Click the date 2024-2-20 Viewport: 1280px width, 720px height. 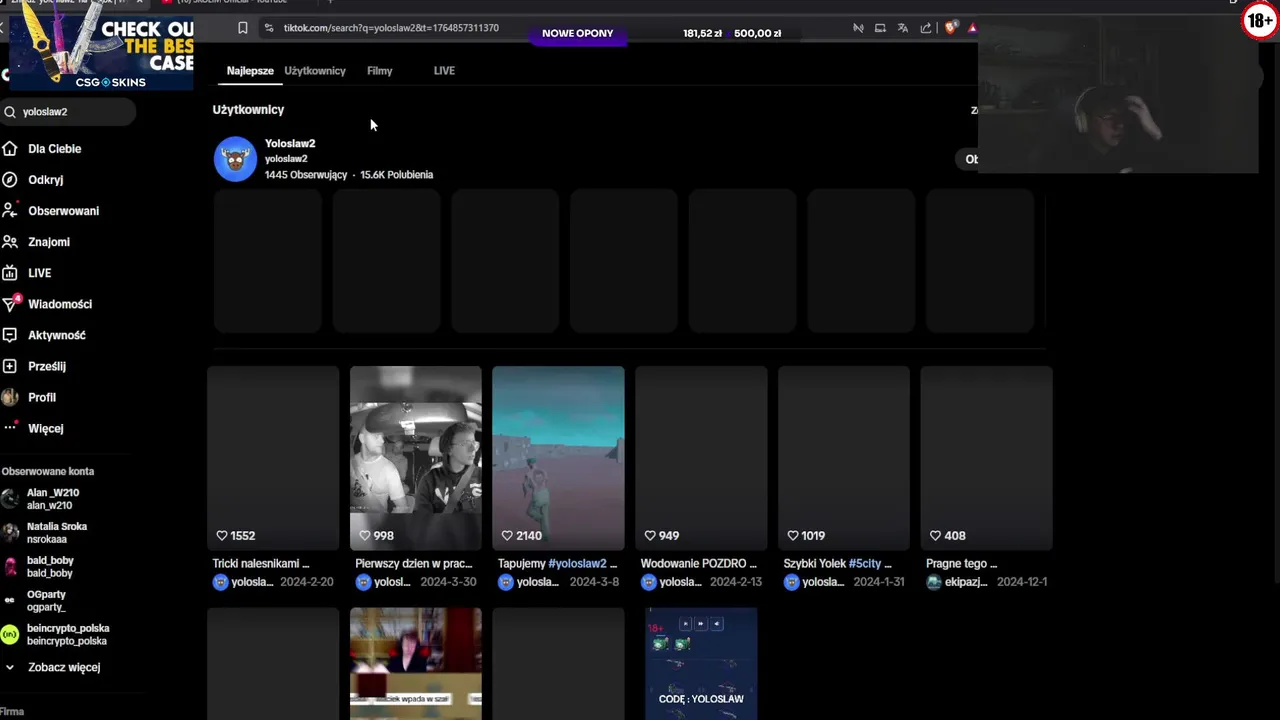pos(307,582)
